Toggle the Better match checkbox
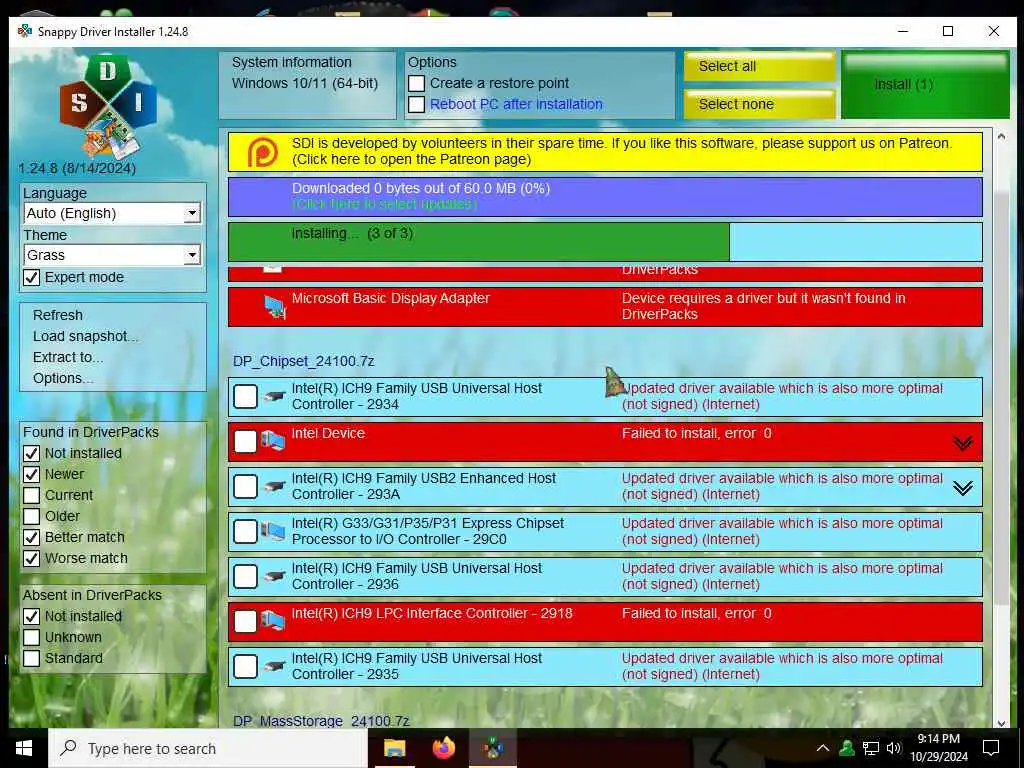 click(x=31, y=537)
